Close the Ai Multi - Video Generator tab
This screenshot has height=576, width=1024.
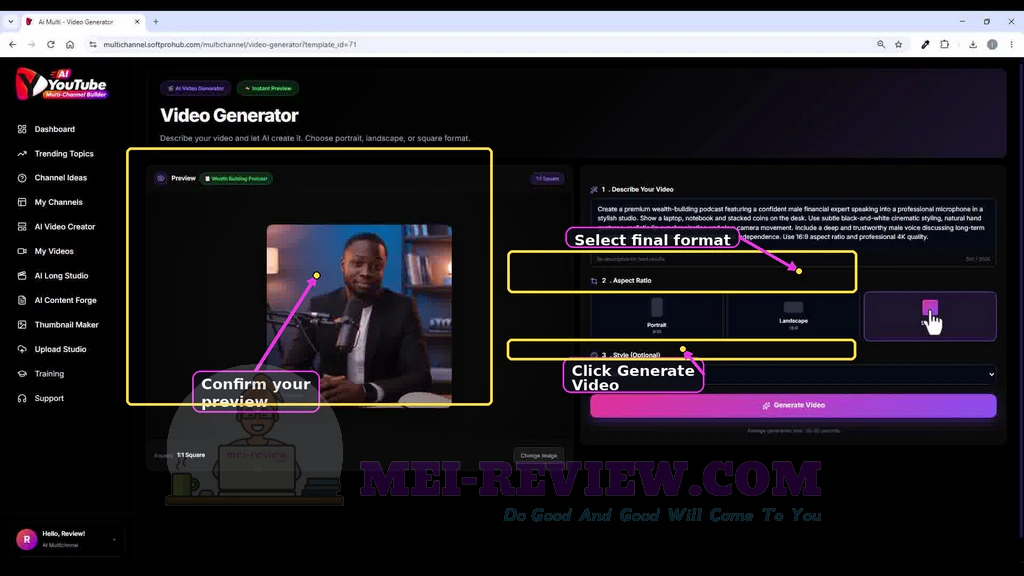[x=136, y=22]
